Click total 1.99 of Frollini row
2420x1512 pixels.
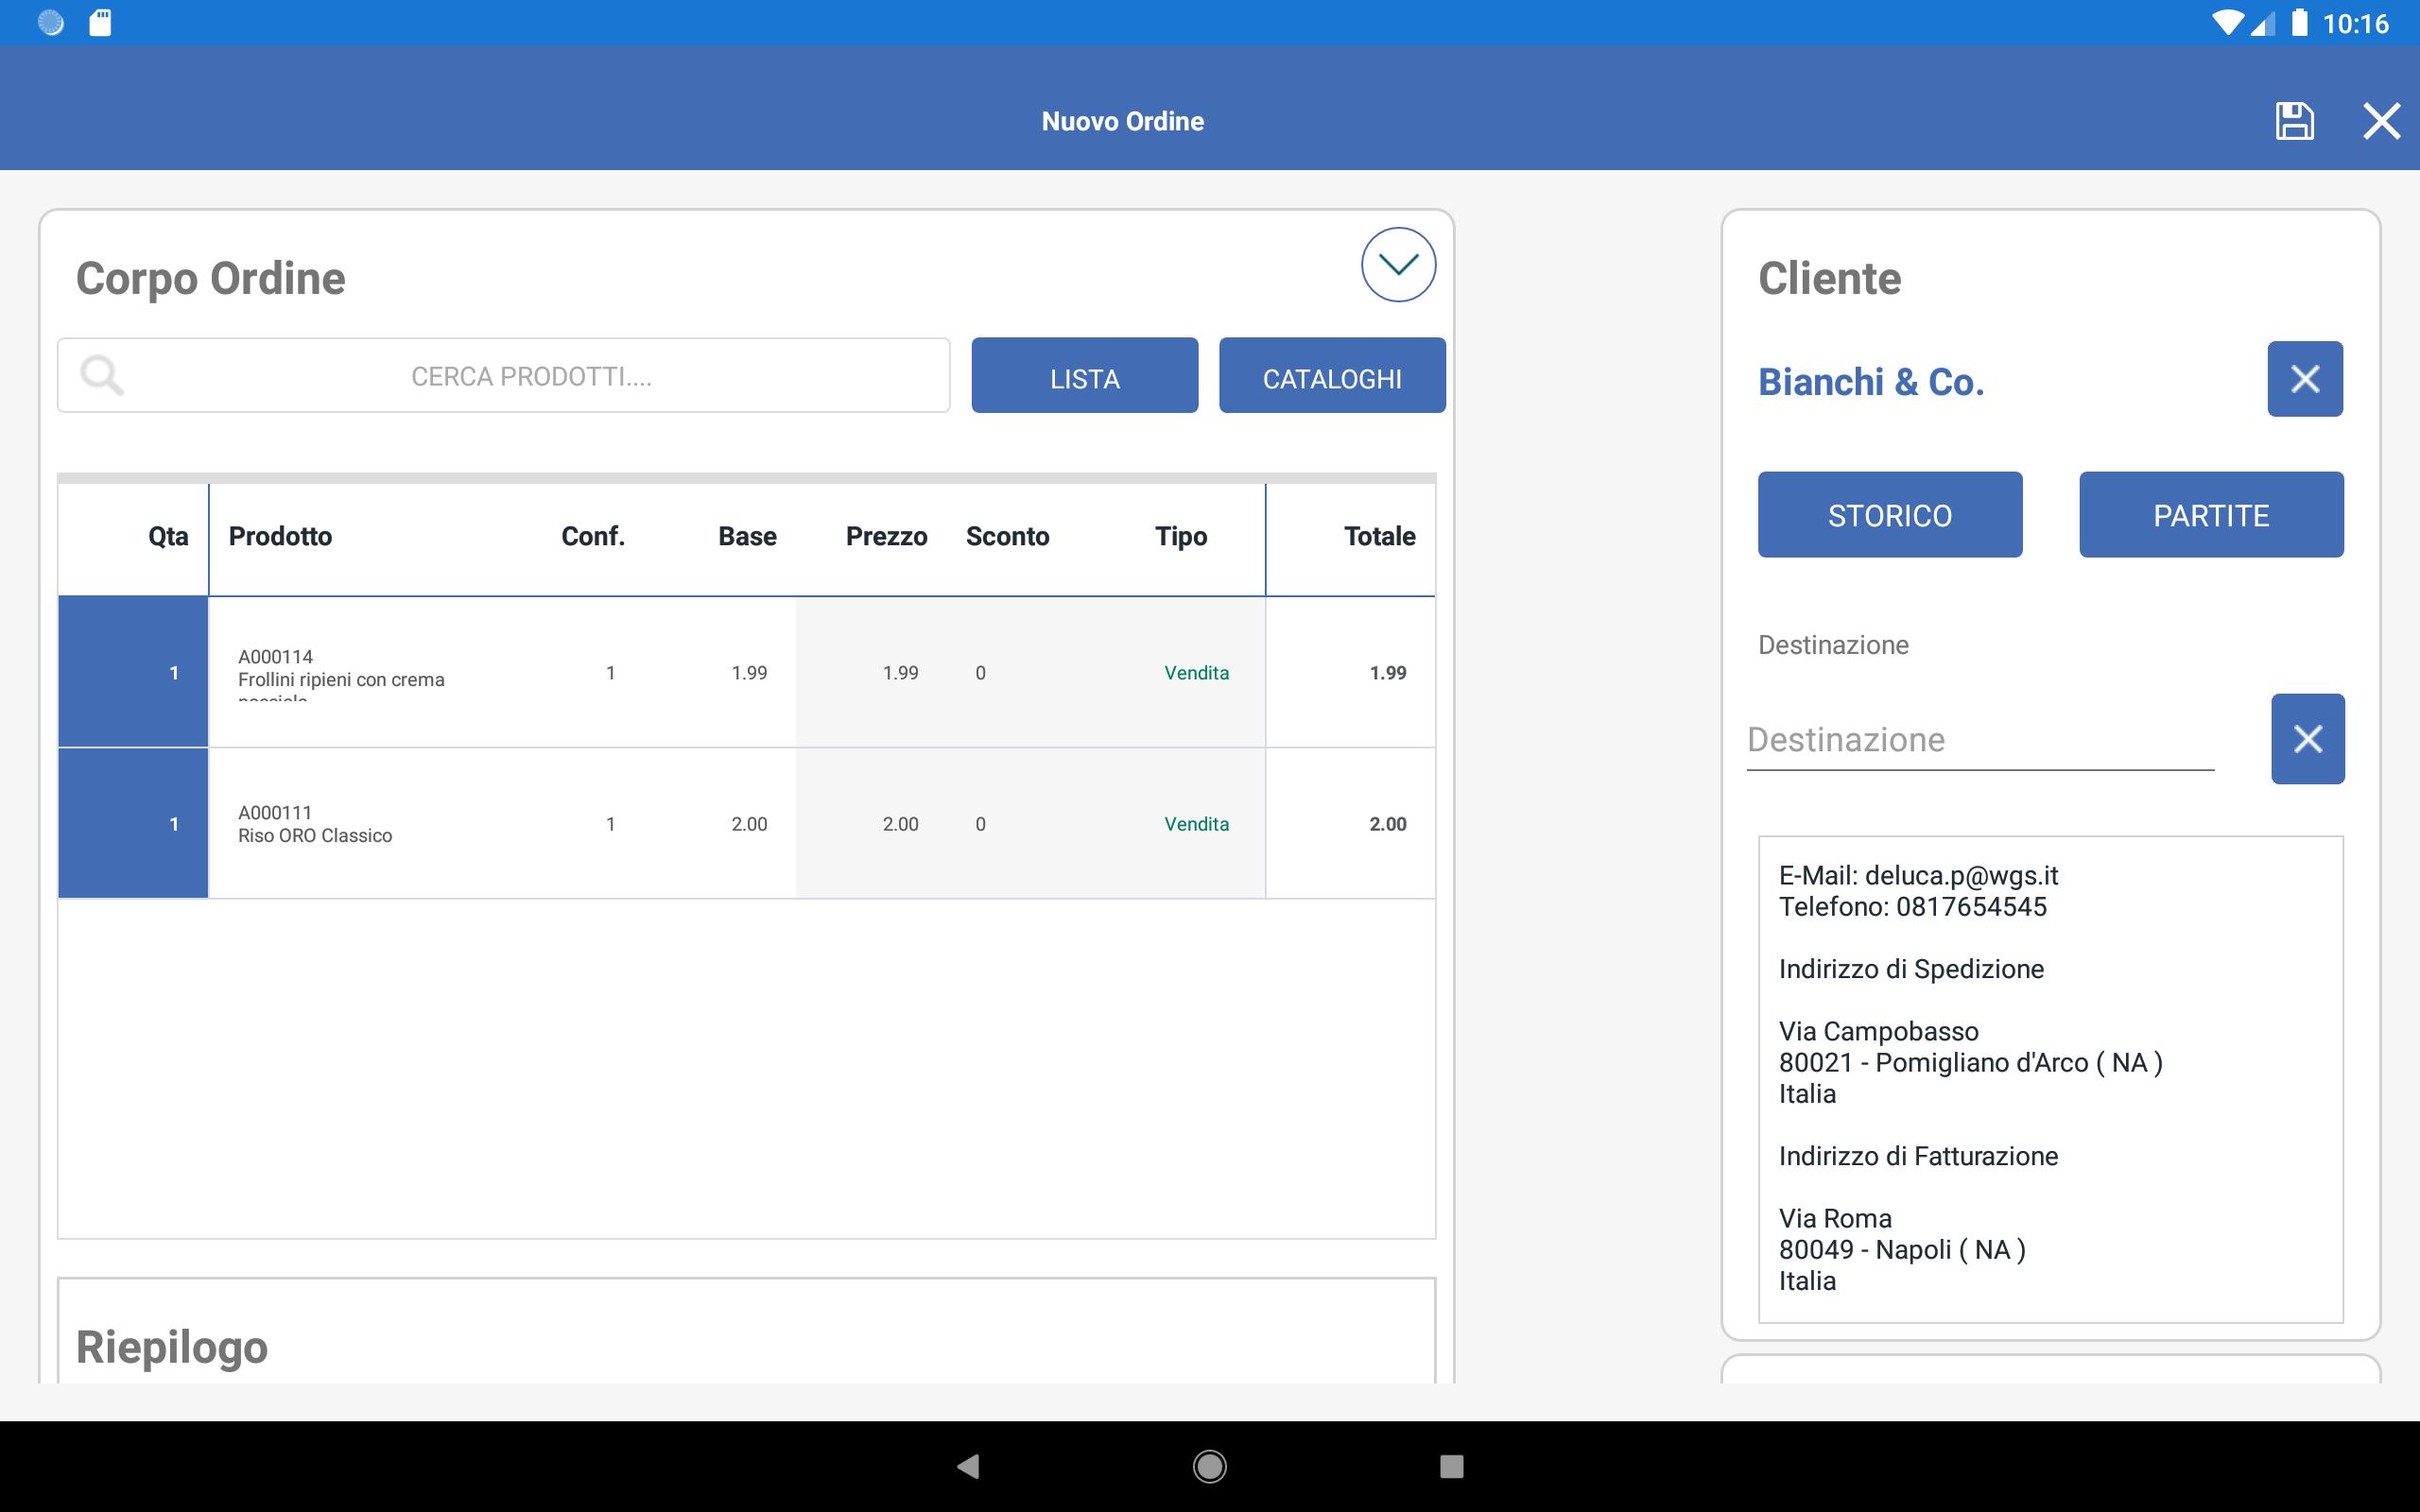[x=1387, y=673]
